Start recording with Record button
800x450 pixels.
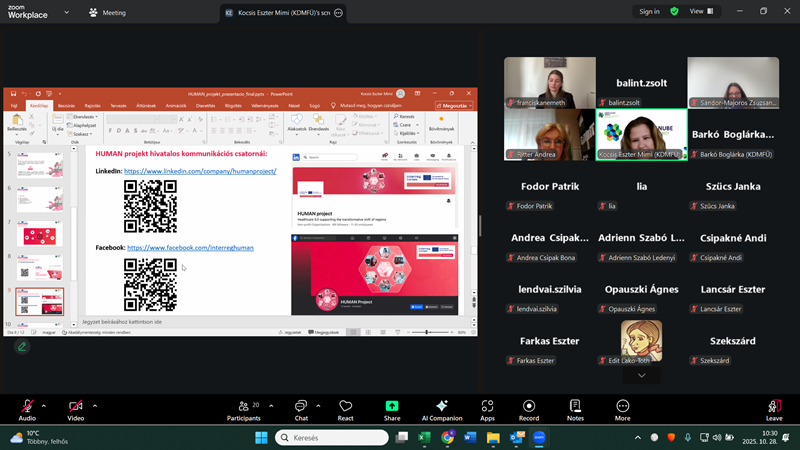529,408
